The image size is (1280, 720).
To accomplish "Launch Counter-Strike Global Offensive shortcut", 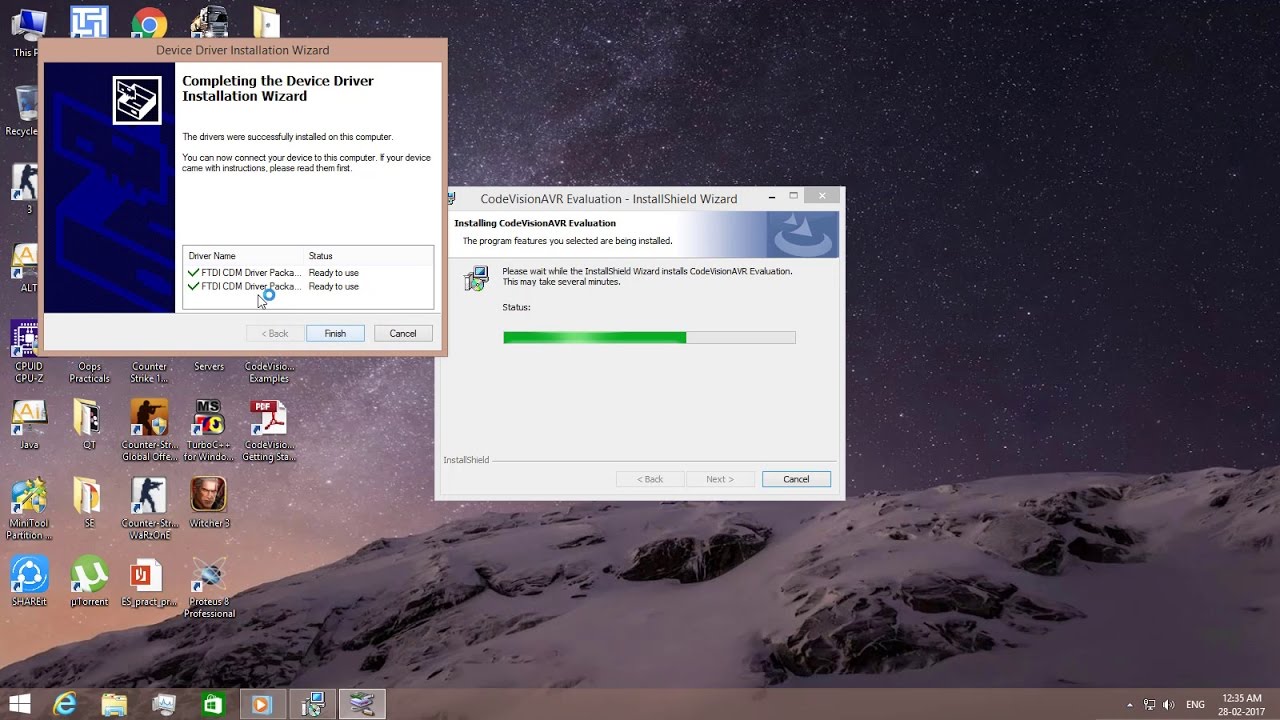I will click(x=149, y=431).
